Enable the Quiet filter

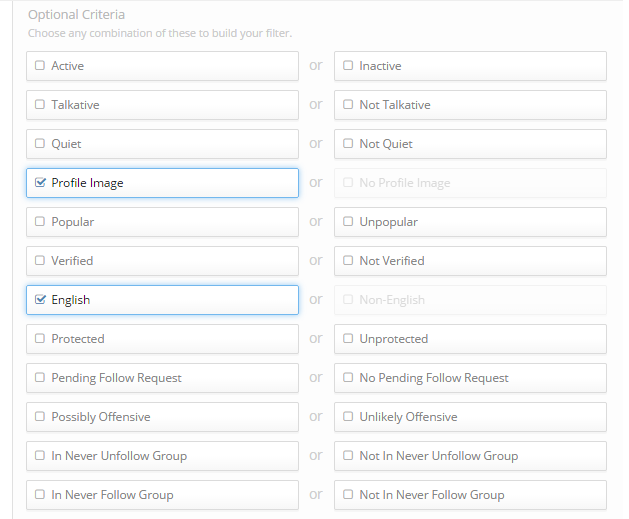(40, 143)
